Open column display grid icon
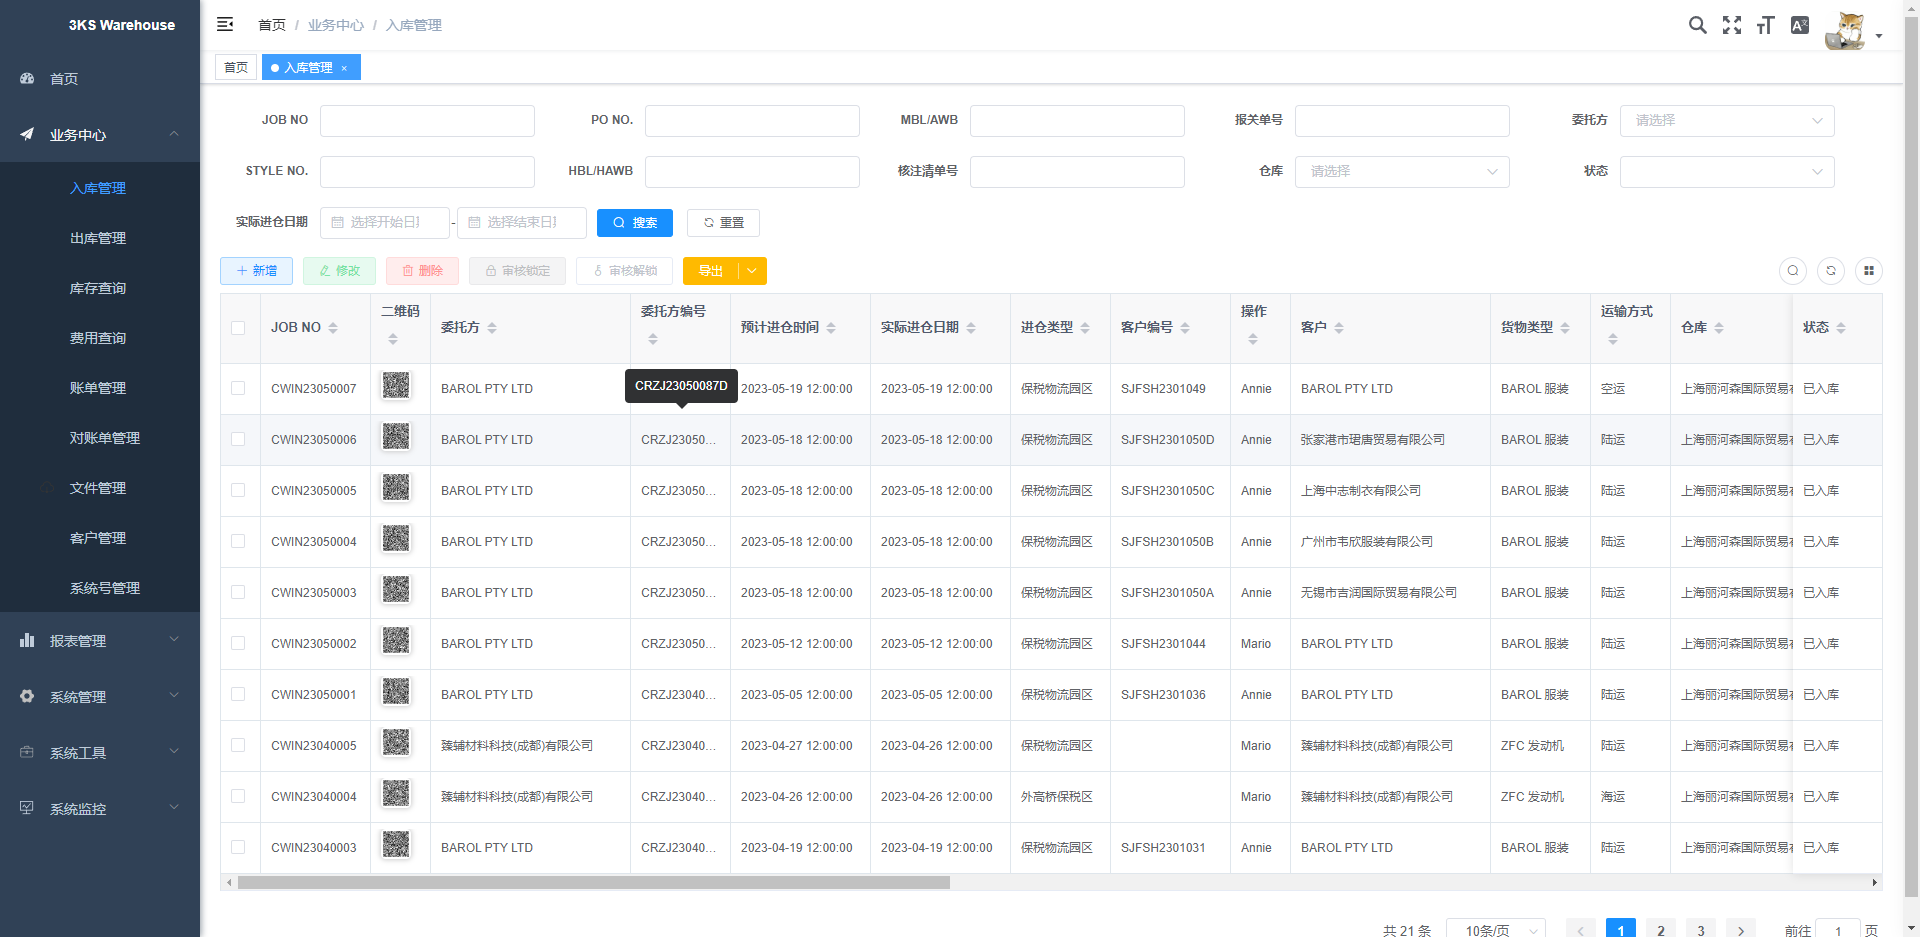The height and width of the screenshot is (937, 1920). coord(1869,270)
